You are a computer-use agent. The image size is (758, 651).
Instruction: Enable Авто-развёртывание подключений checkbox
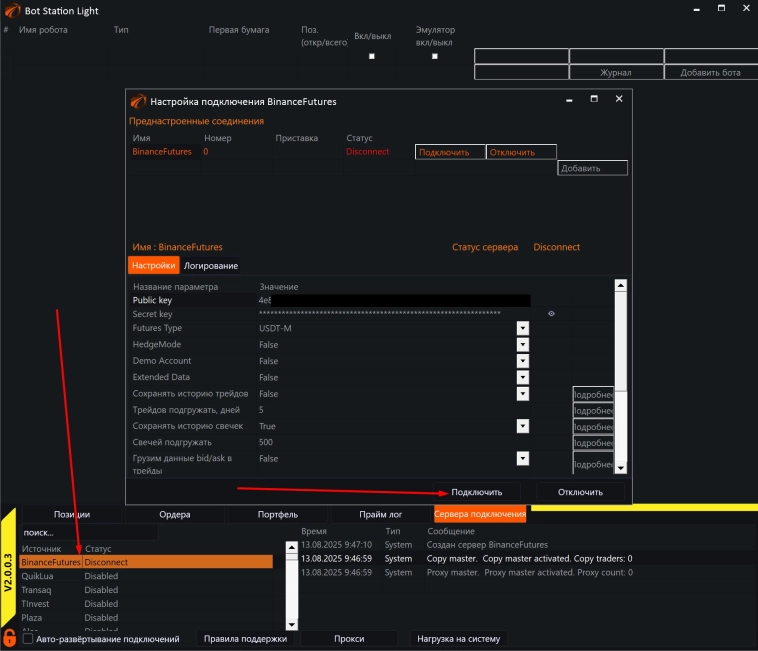click(28, 638)
